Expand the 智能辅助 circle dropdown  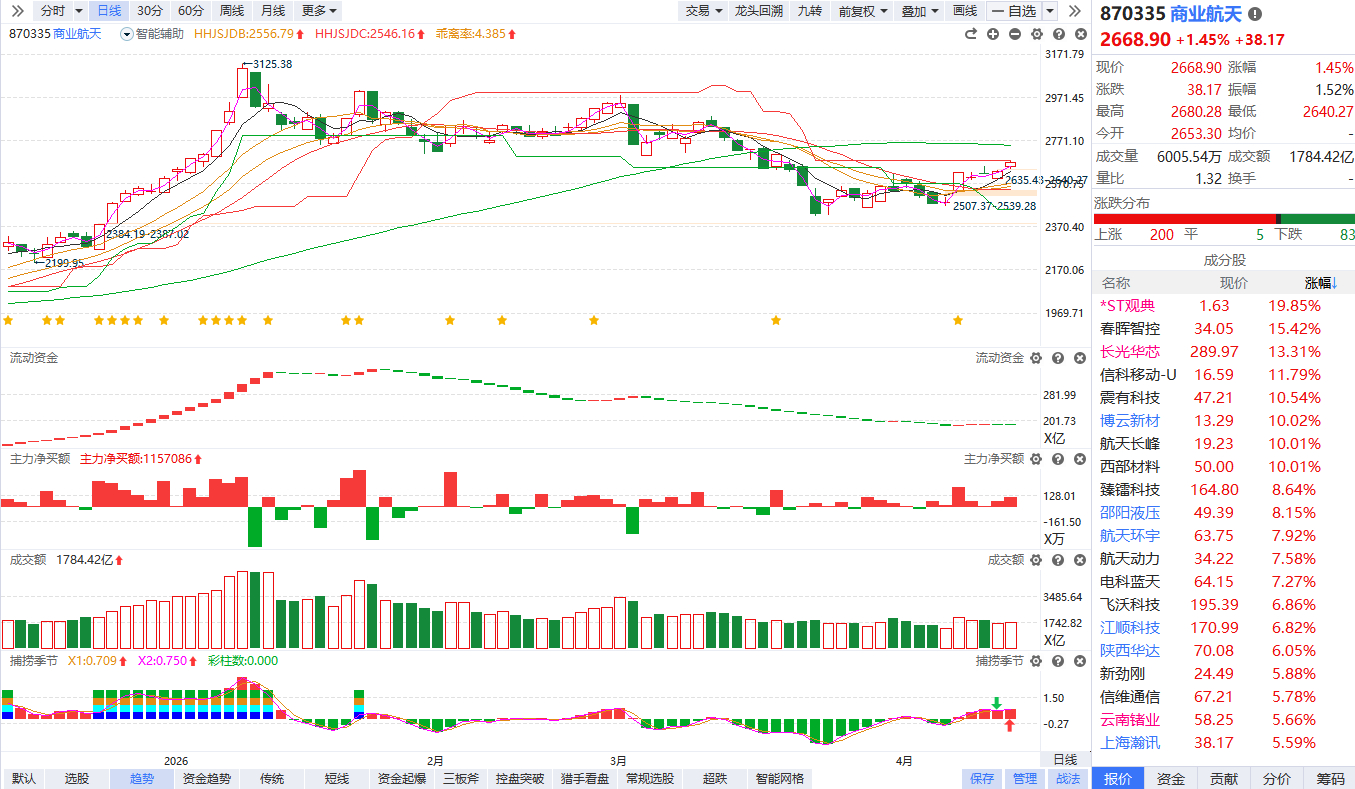pos(126,34)
